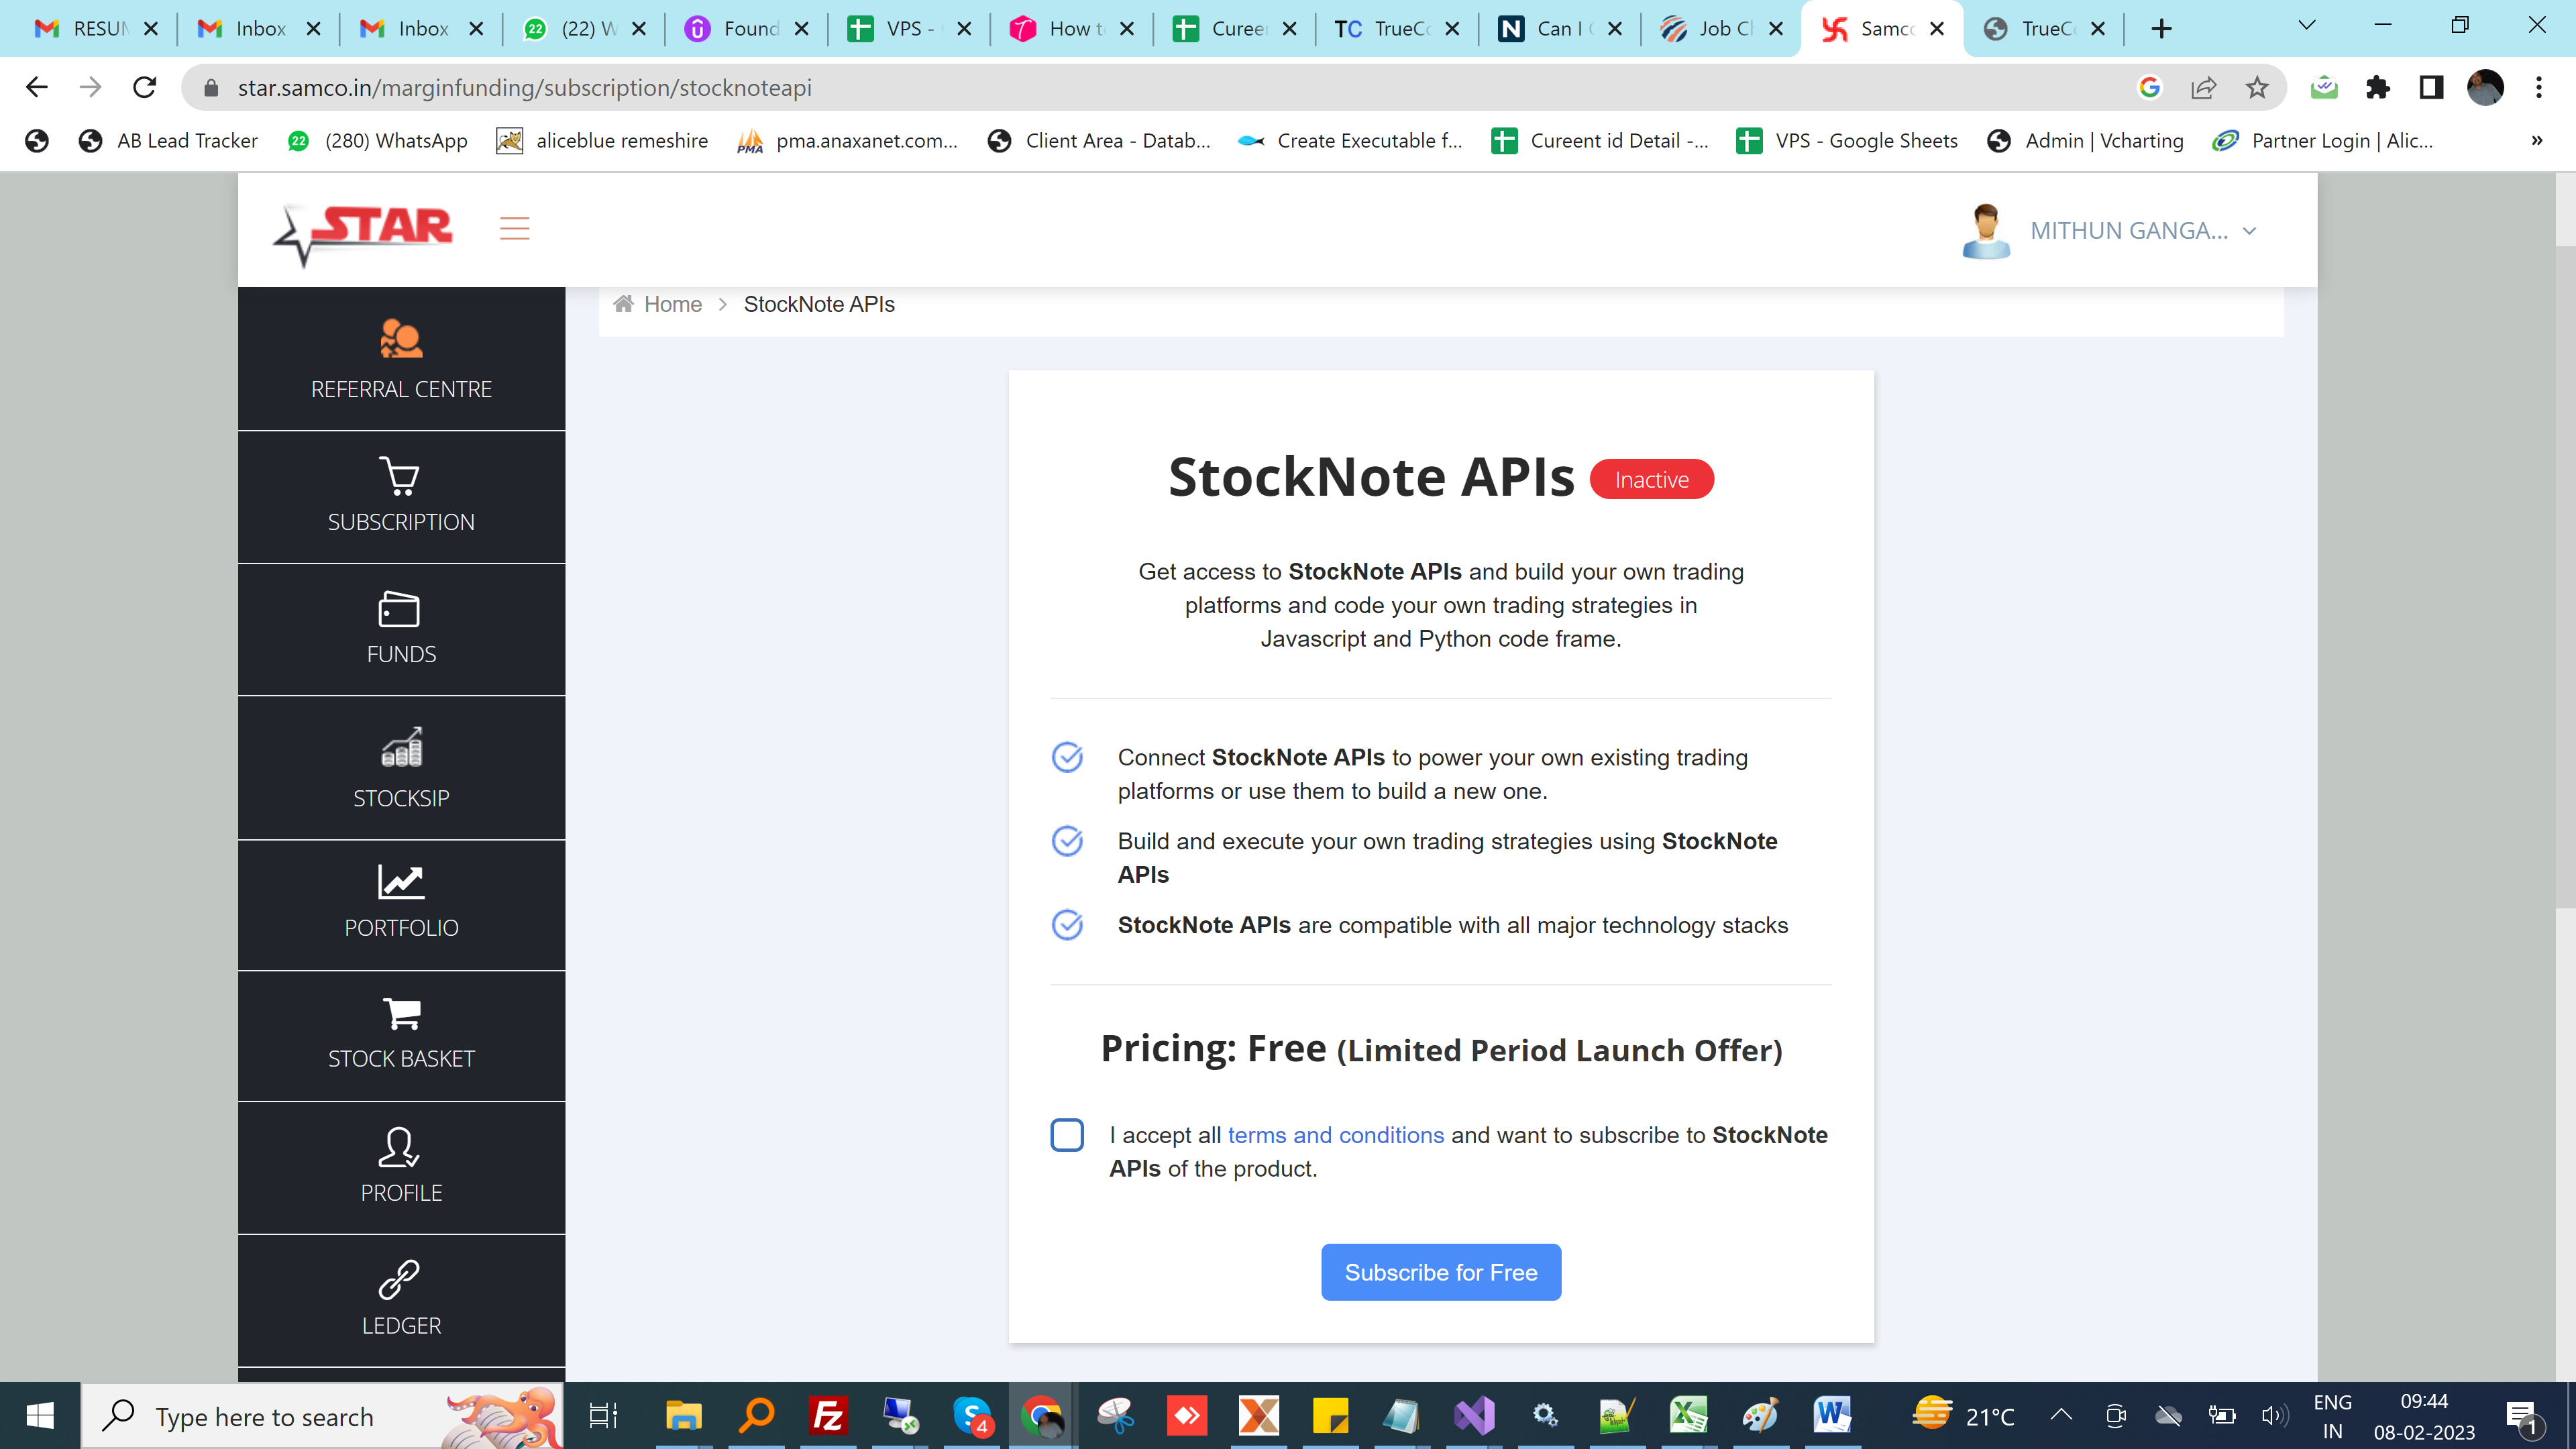2576x1449 pixels.
Task: Open the StockSIP sidebar icon
Action: (x=401, y=747)
